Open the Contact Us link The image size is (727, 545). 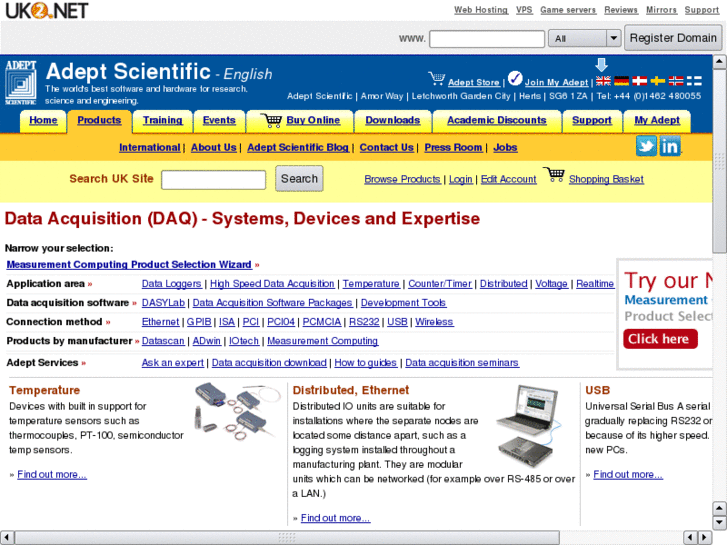coord(386,147)
